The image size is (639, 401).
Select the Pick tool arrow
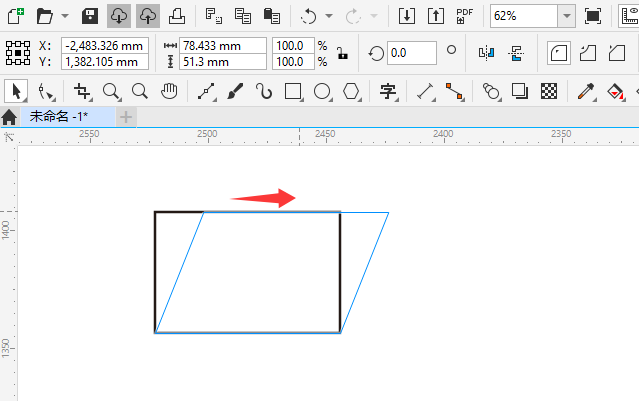click(16, 91)
